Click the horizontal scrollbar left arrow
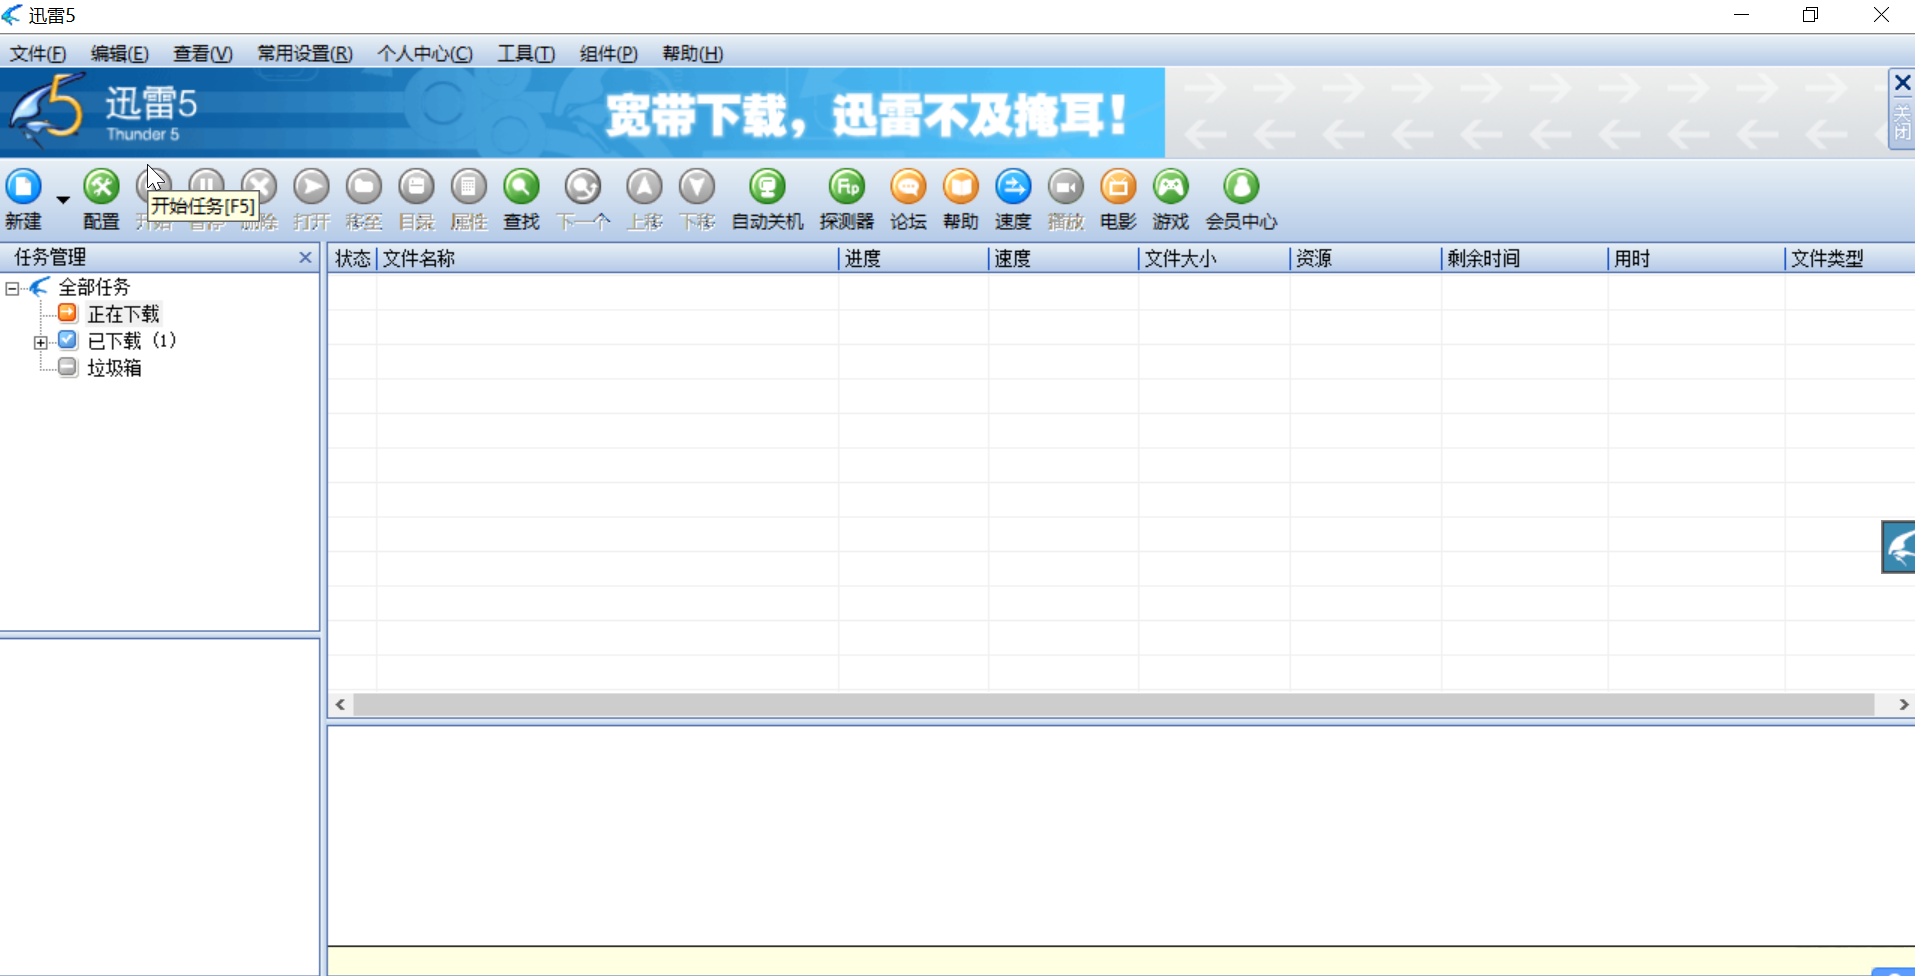The image size is (1915, 976). point(340,705)
